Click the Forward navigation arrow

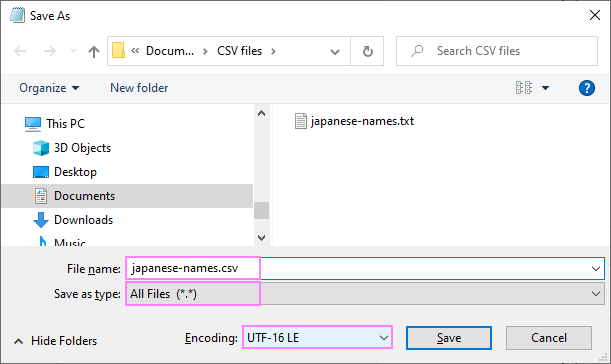(49, 51)
